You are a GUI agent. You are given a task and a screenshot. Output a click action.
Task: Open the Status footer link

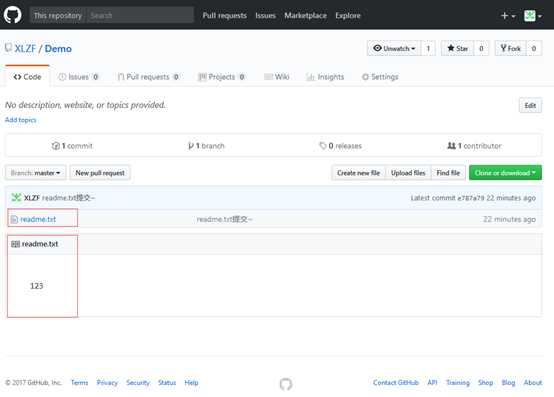pos(167,383)
